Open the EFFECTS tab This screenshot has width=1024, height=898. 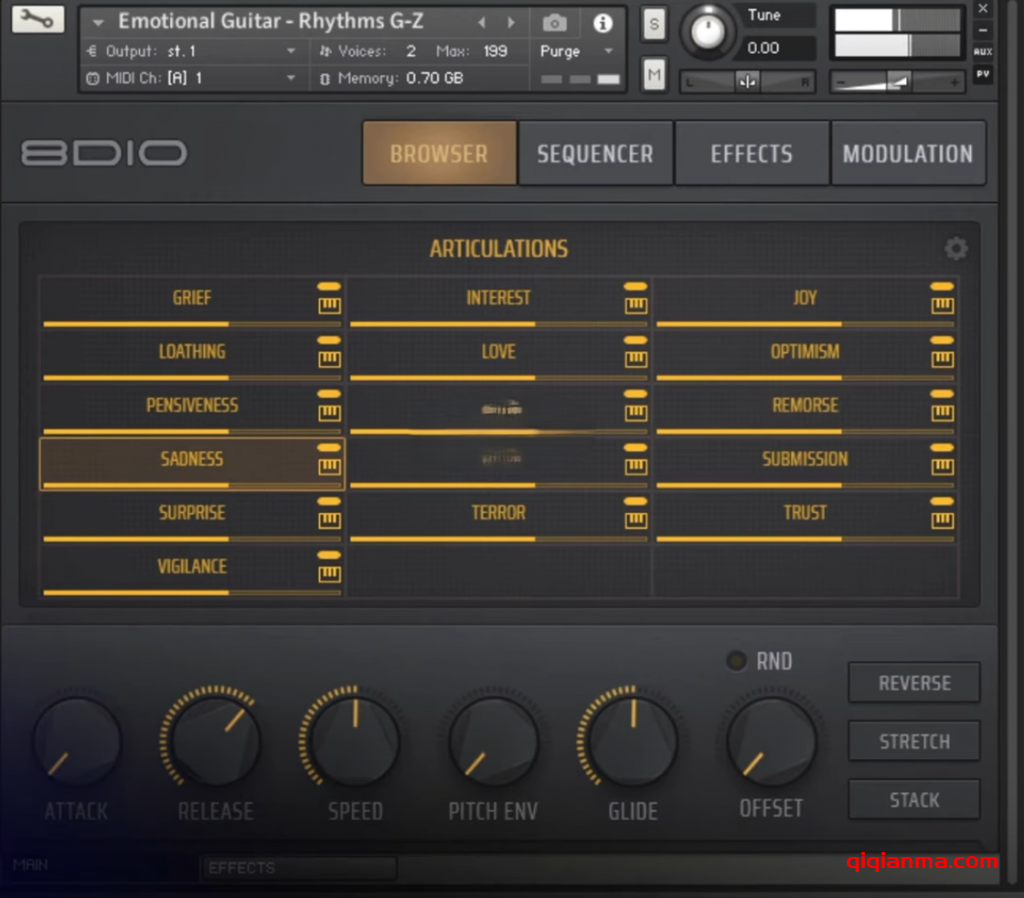[x=751, y=154]
